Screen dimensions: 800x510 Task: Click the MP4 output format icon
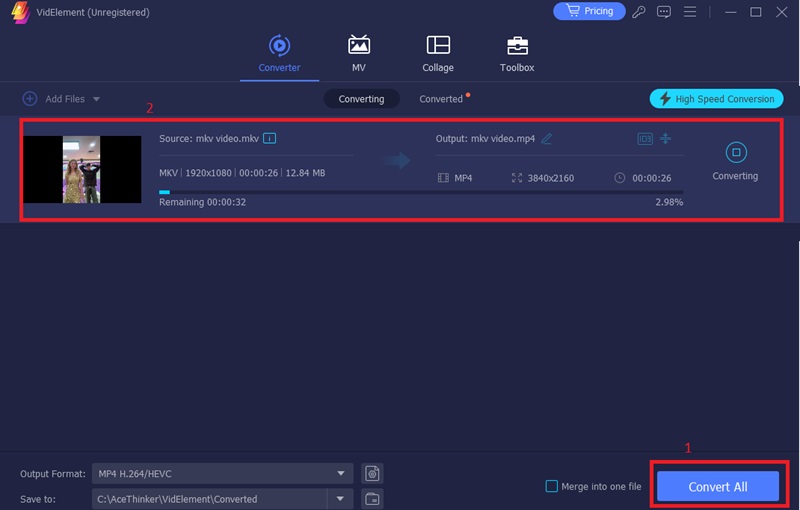coord(443,178)
